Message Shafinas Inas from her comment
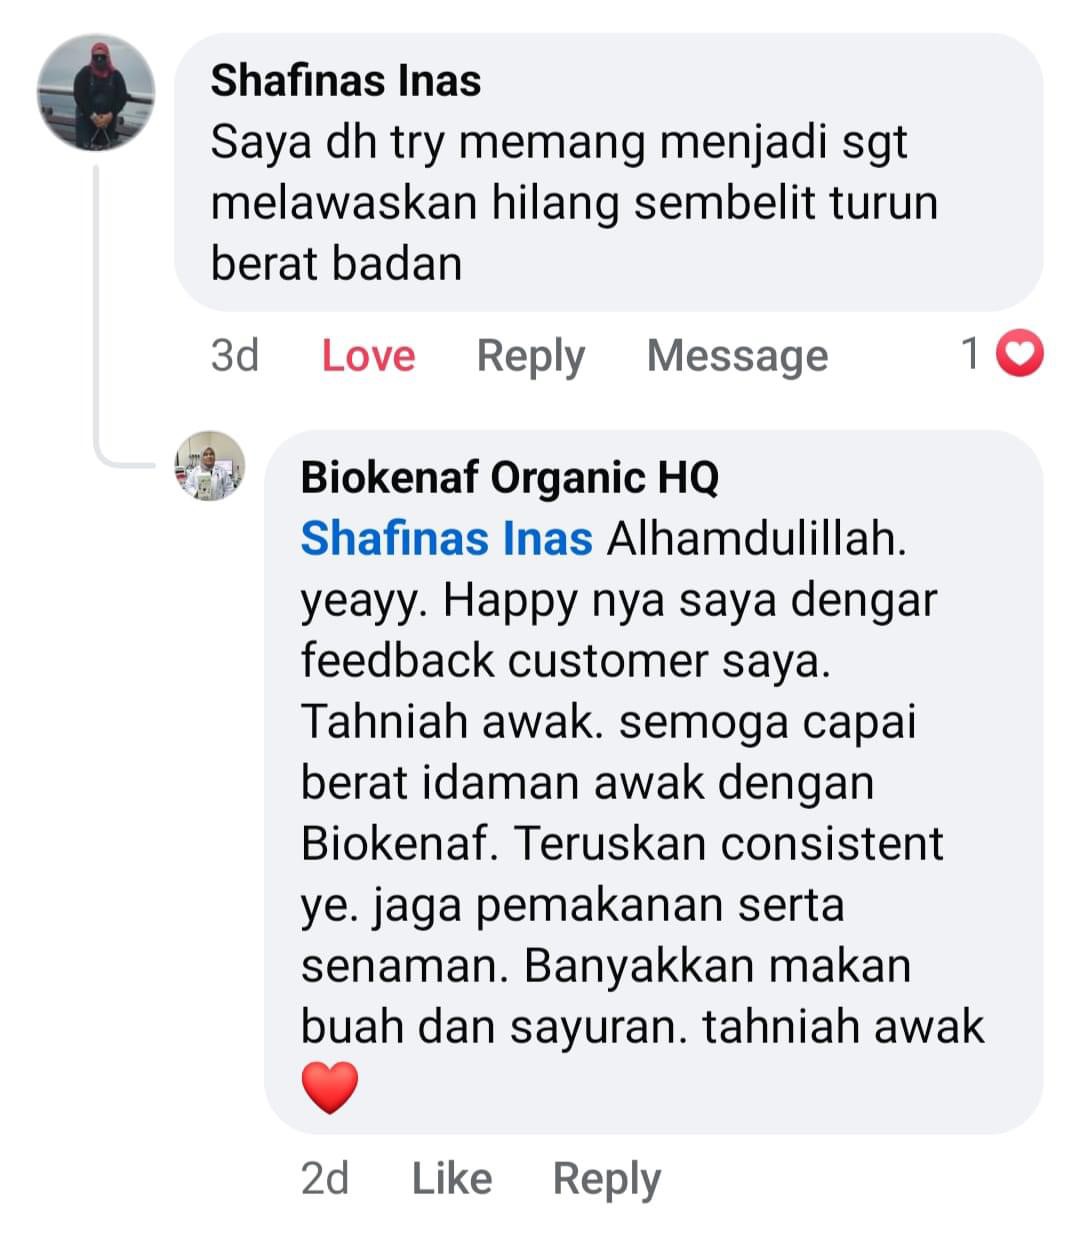 [x=737, y=355]
